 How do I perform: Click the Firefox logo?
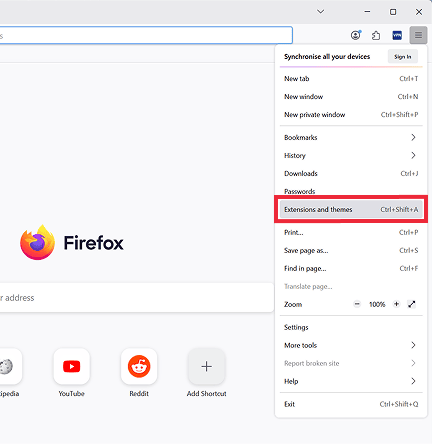37,242
